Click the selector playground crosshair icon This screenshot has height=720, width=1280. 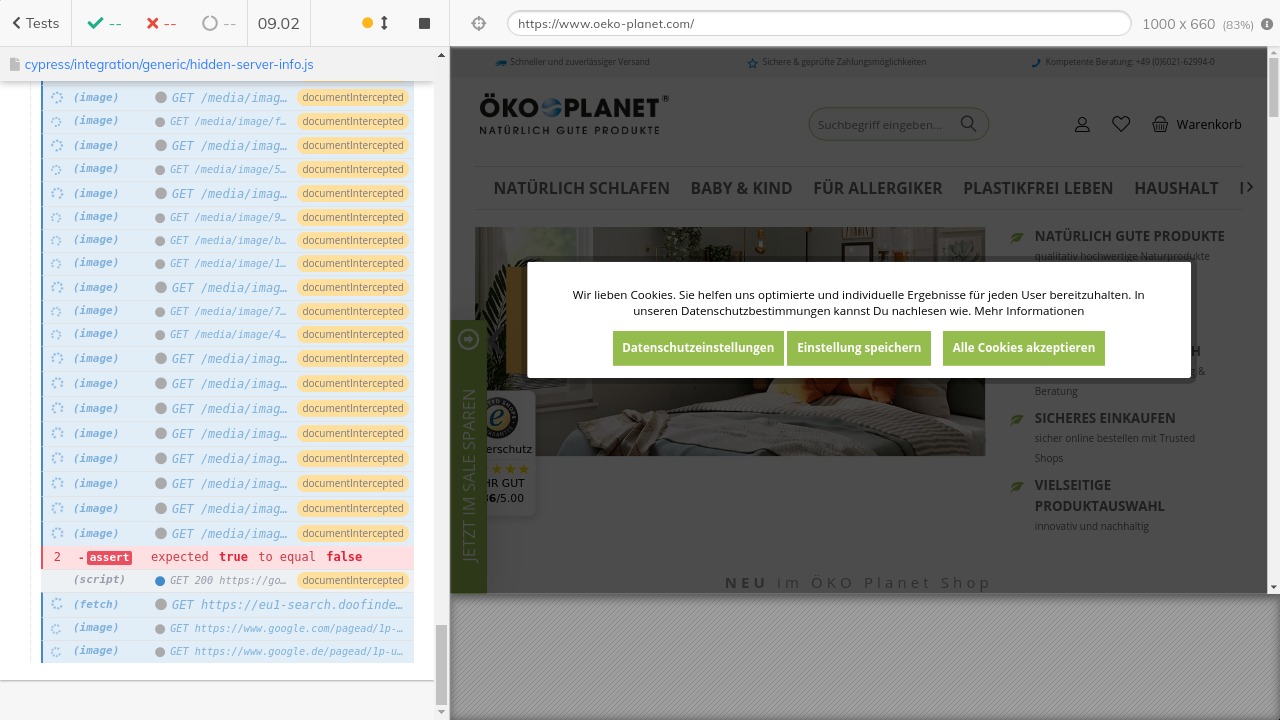tap(478, 23)
